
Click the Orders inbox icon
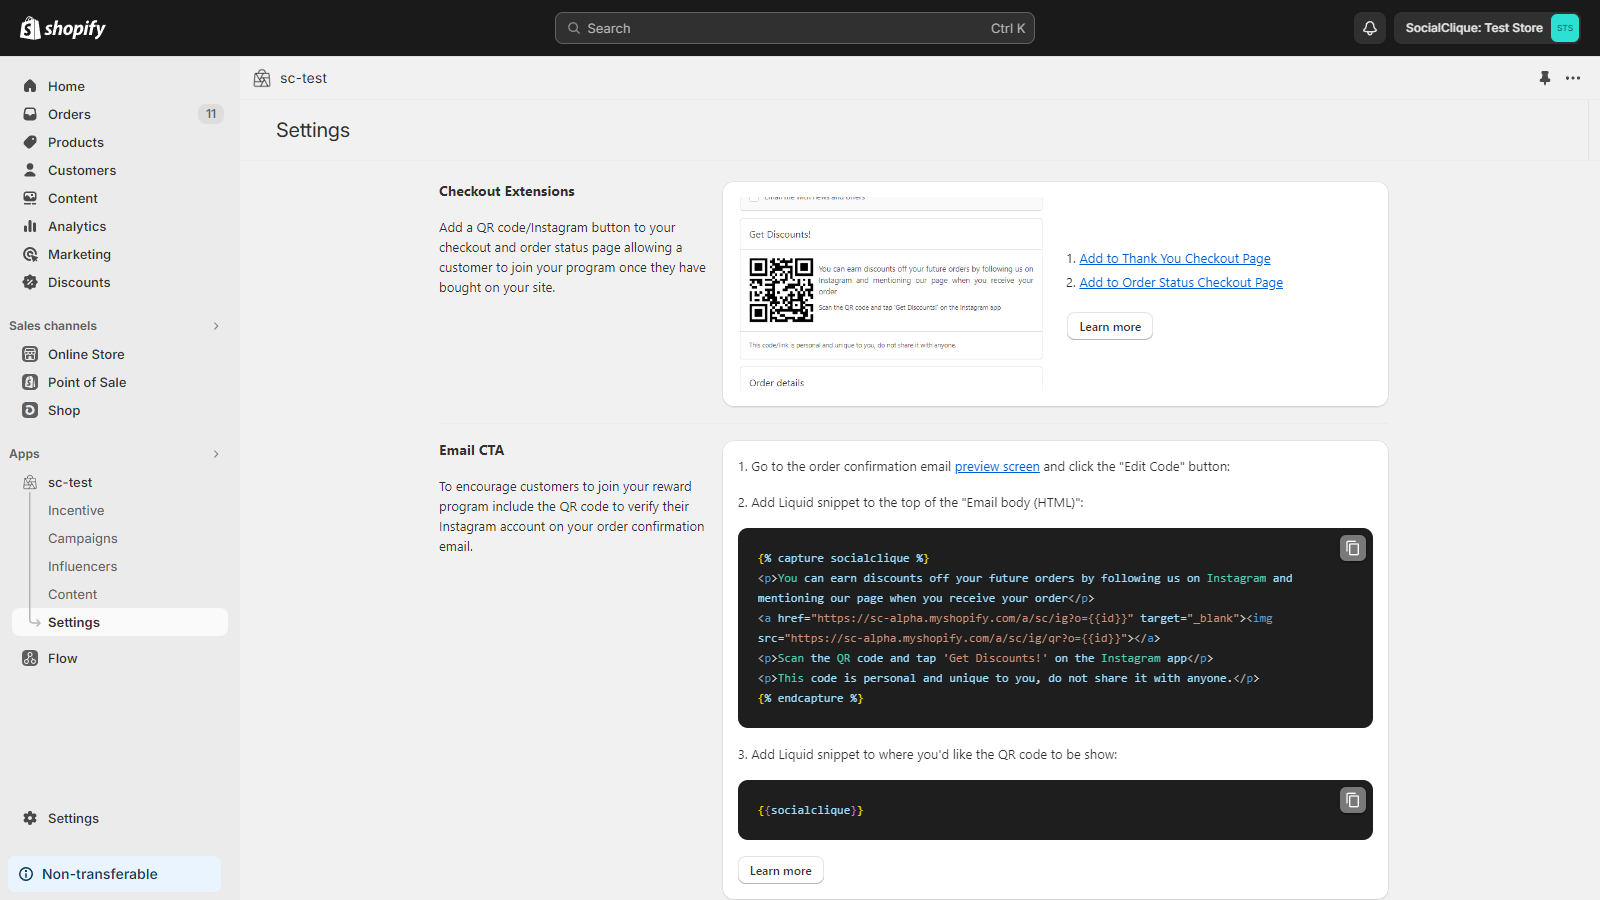[30, 114]
